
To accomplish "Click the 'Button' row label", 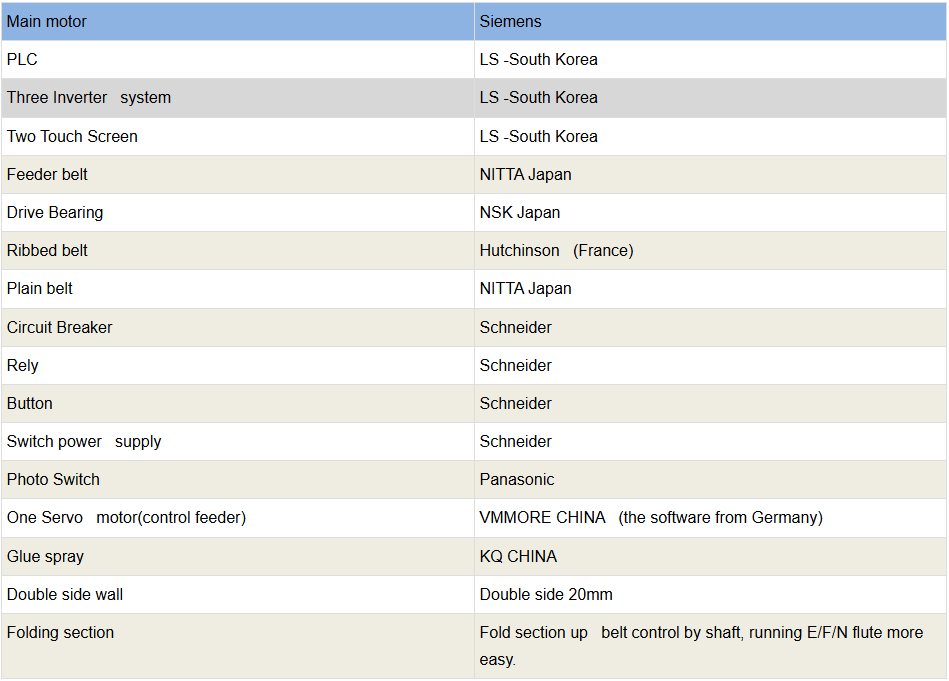I will click(30, 403).
